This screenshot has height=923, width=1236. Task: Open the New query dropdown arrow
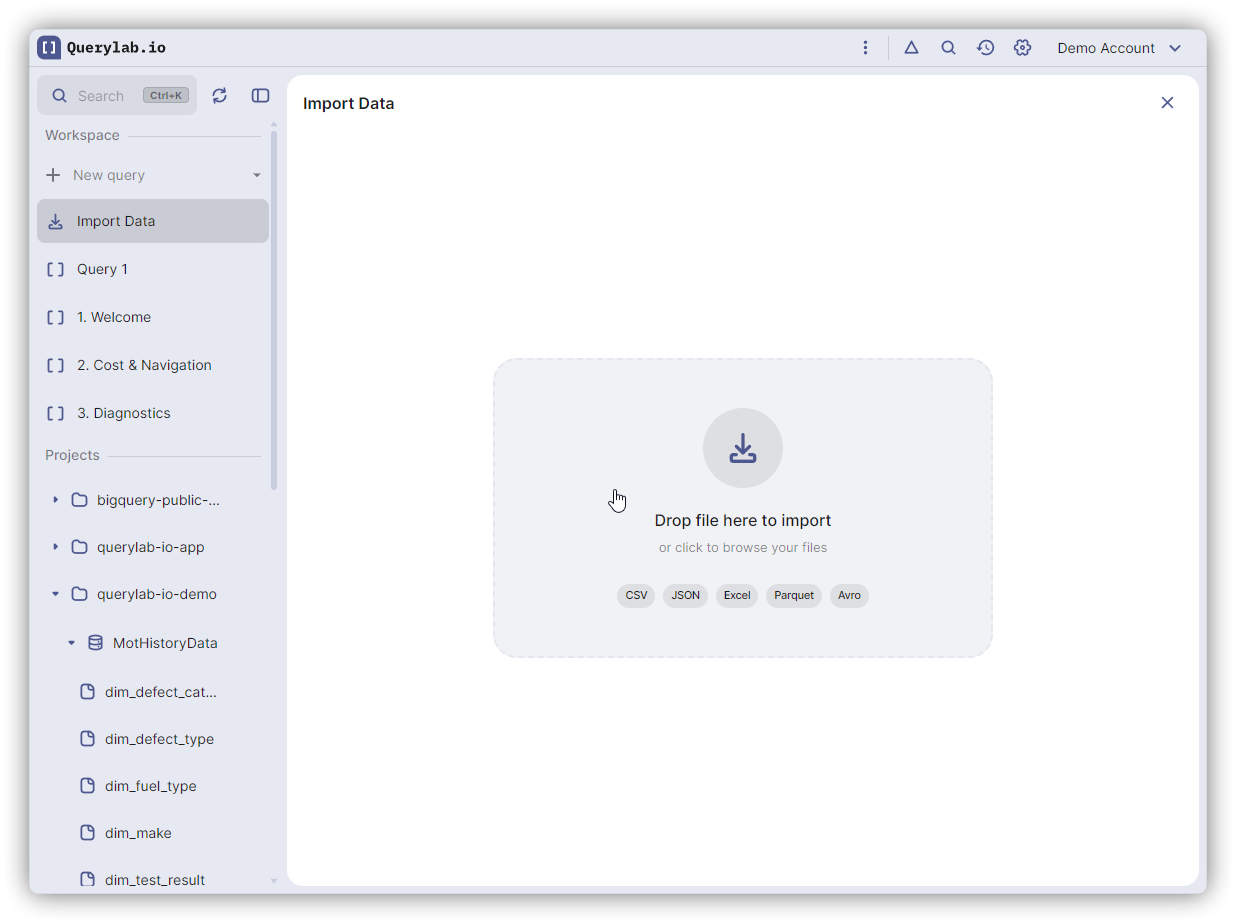[x=257, y=175]
